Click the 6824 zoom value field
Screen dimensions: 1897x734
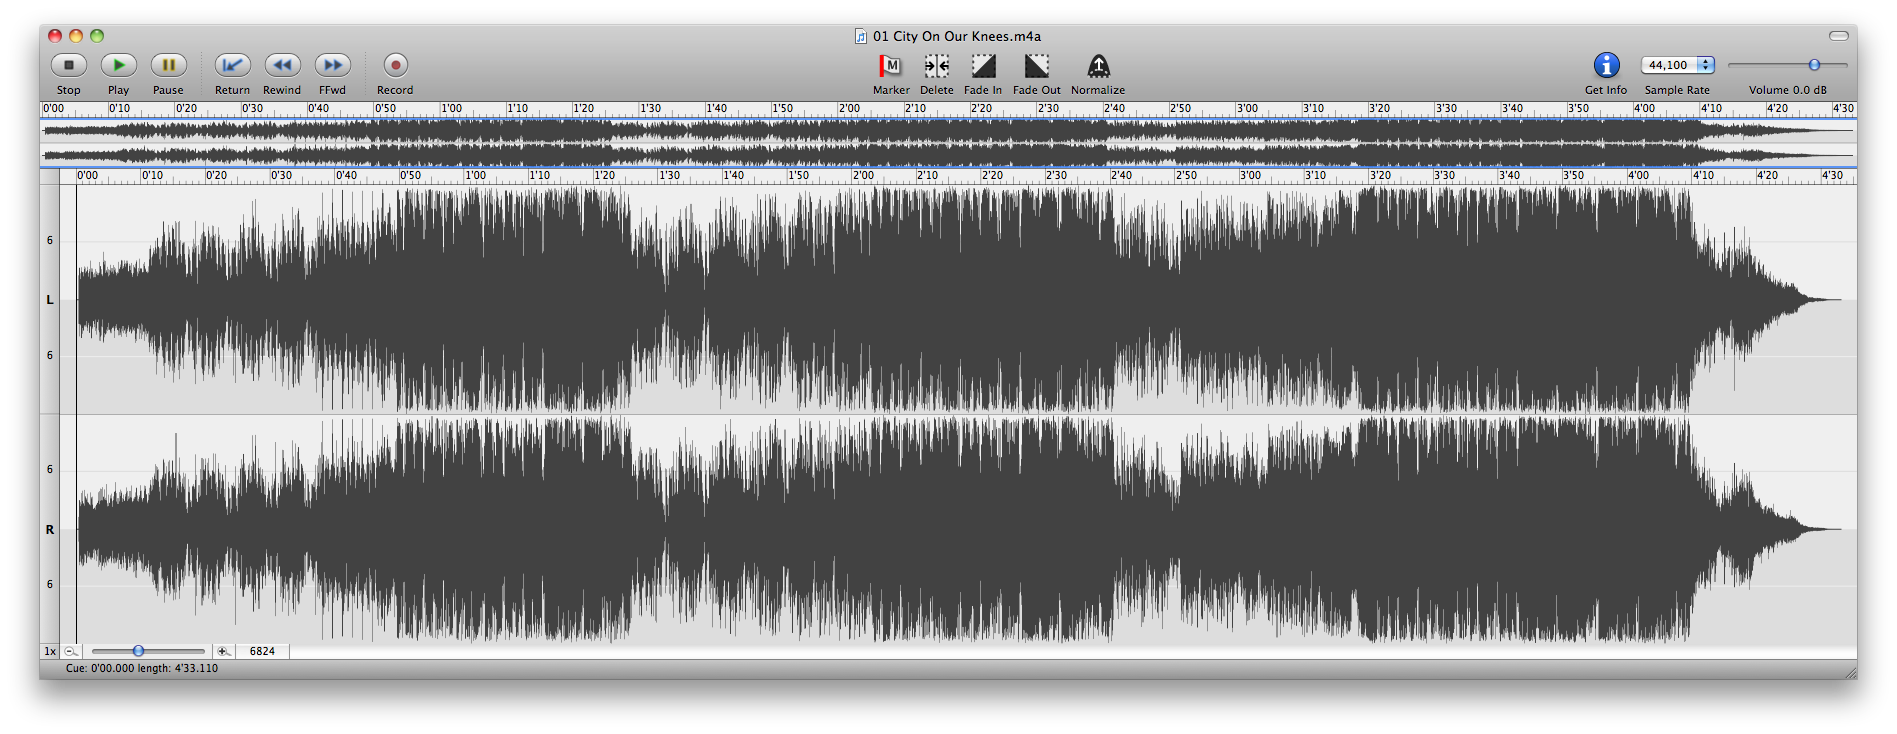262,651
